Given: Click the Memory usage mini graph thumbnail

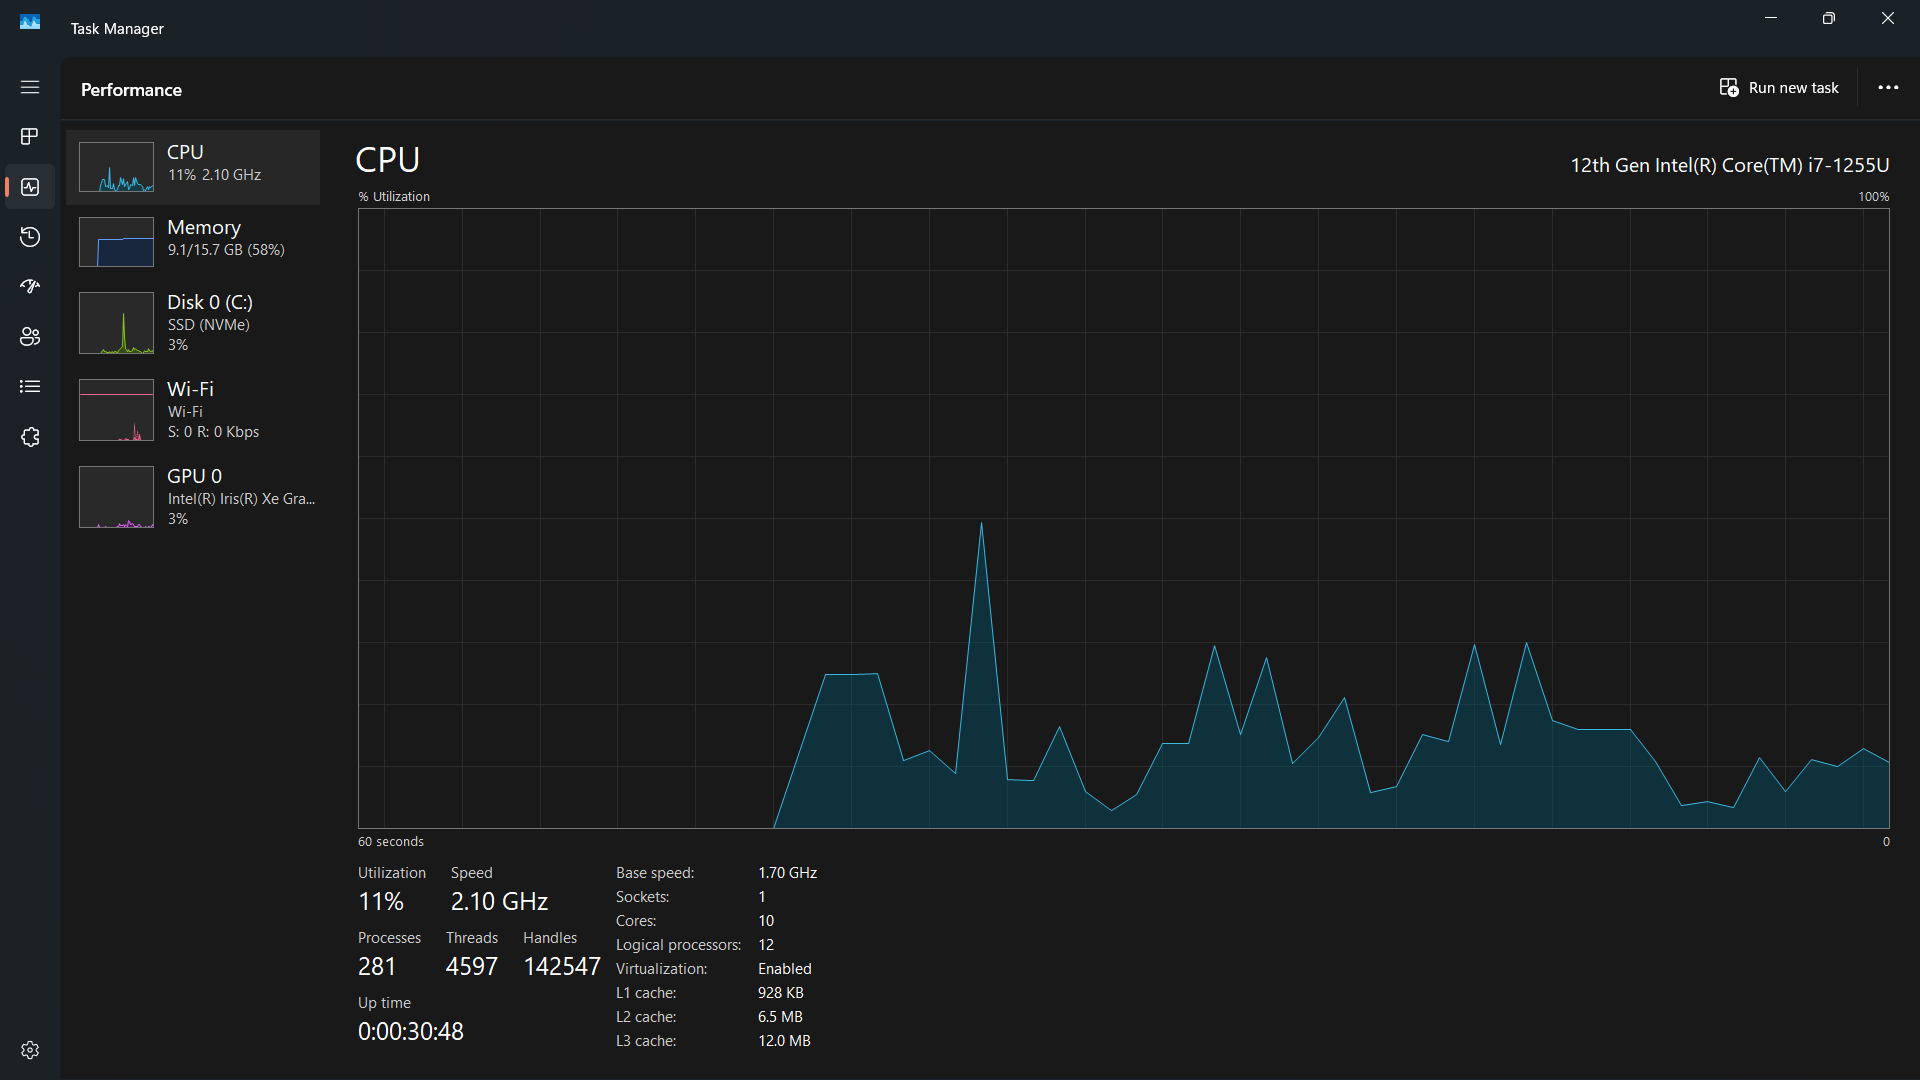Looking at the screenshot, I should (x=116, y=242).
